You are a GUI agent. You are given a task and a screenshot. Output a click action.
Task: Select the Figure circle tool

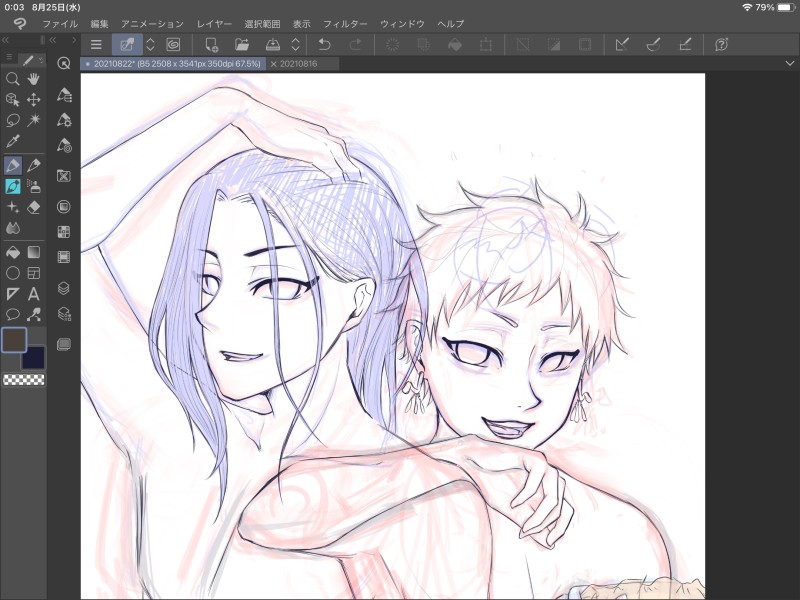(x=13, y=273)
